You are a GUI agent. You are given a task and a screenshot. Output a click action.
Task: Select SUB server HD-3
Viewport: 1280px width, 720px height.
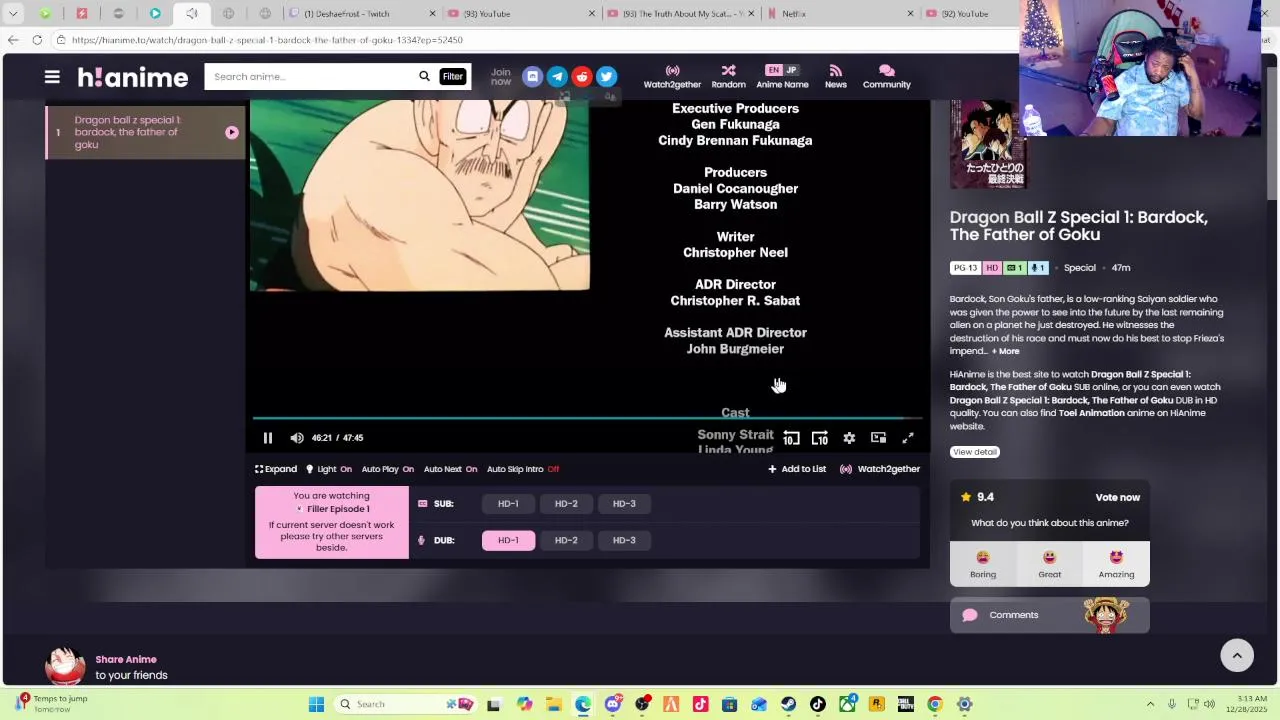(x=624, y=504)
